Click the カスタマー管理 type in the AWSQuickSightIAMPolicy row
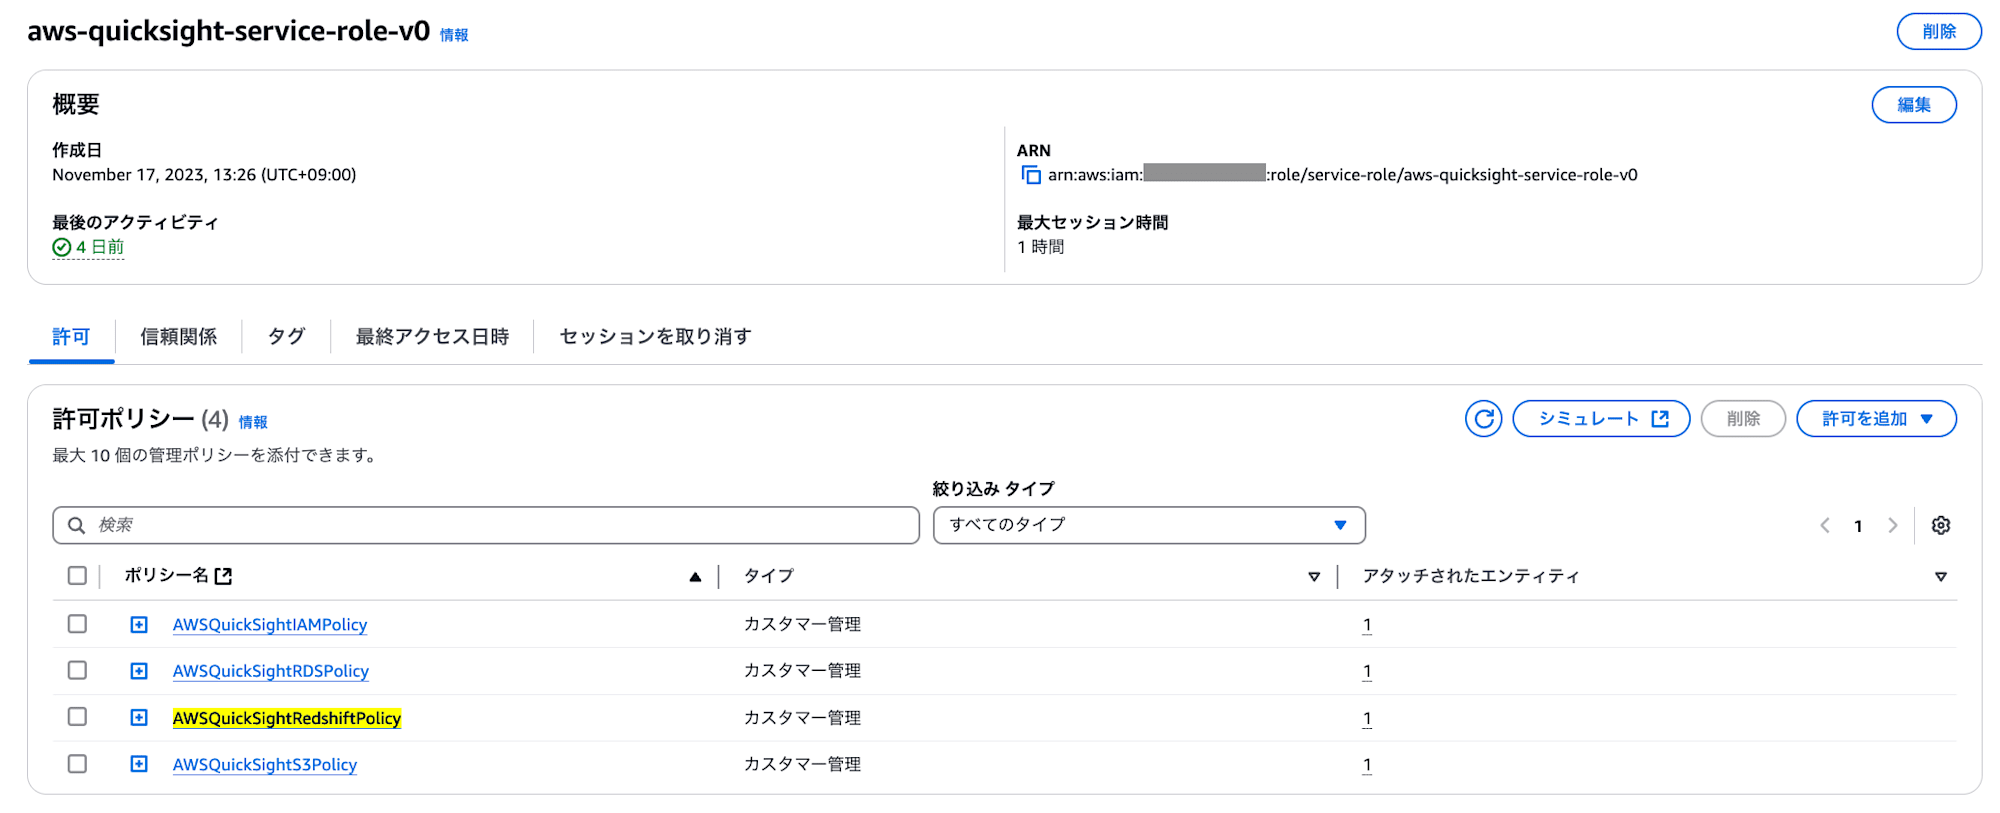The height and width of the screenshot is (813, 2000). pos(802,624)
